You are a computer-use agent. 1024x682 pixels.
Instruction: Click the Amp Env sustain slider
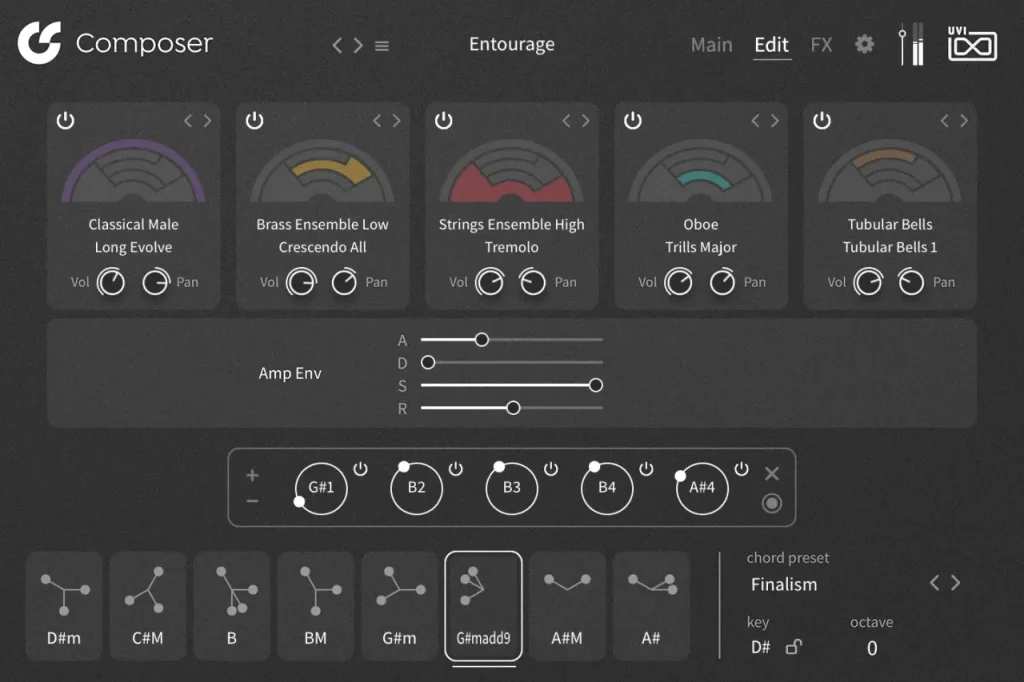click(511, 385)
